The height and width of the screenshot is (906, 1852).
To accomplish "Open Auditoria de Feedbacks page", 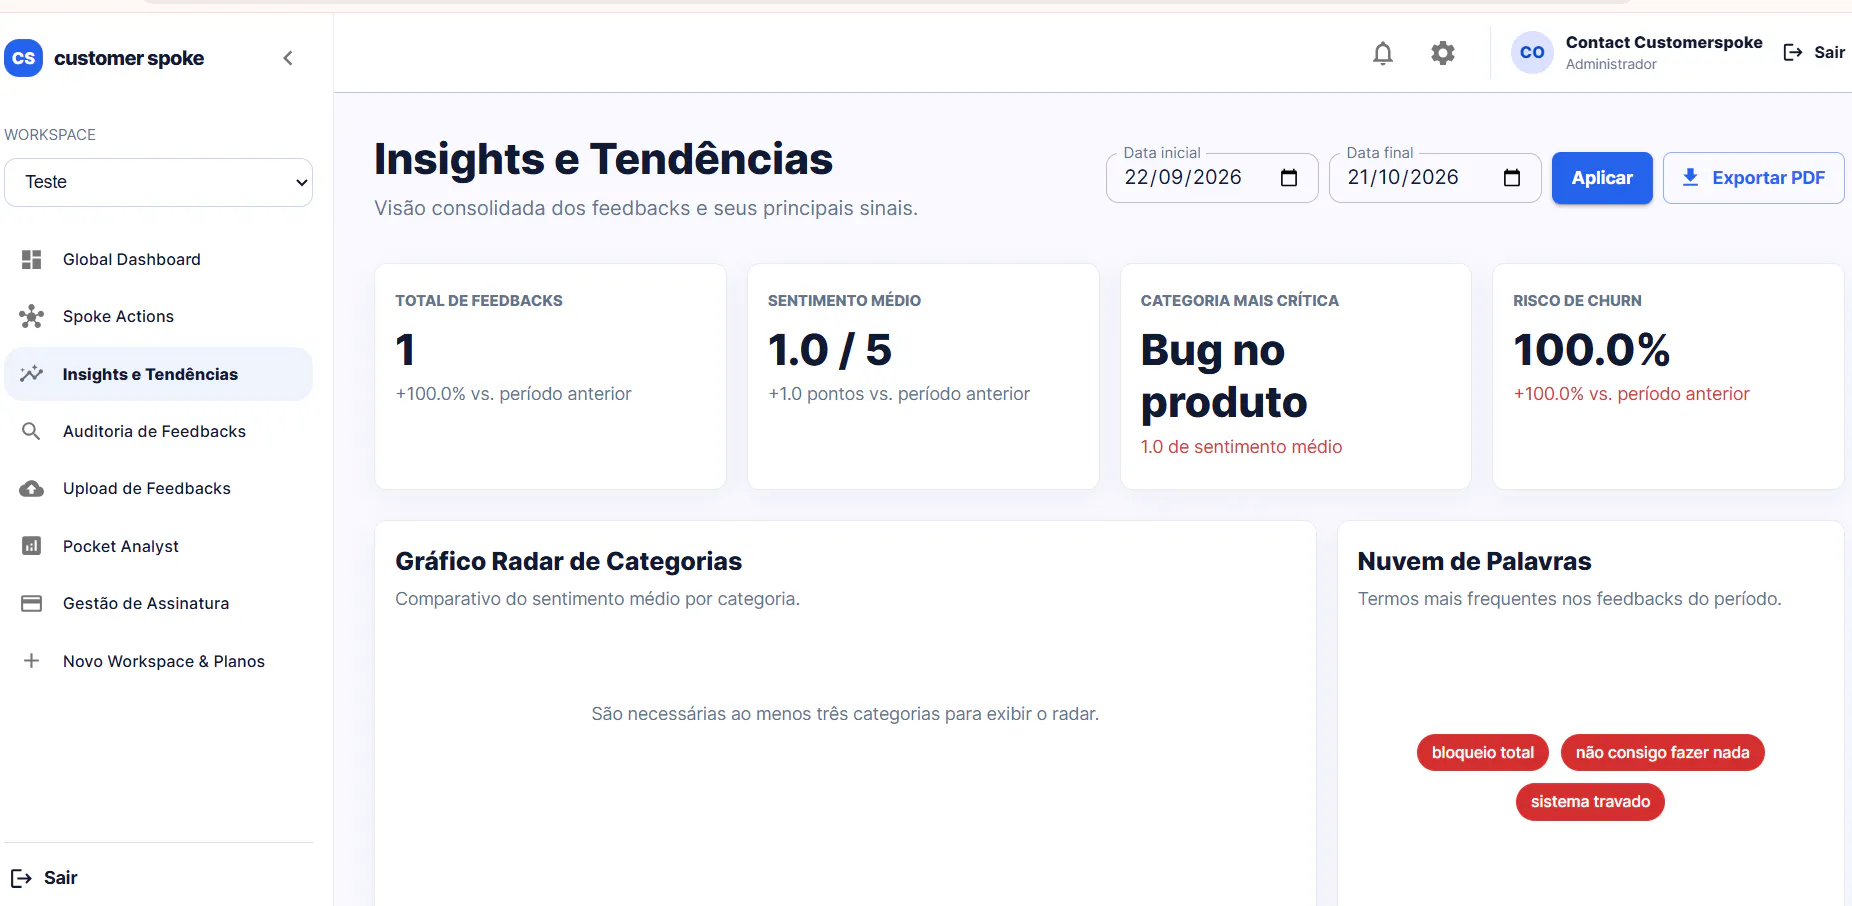I will [x=154, y=431].
